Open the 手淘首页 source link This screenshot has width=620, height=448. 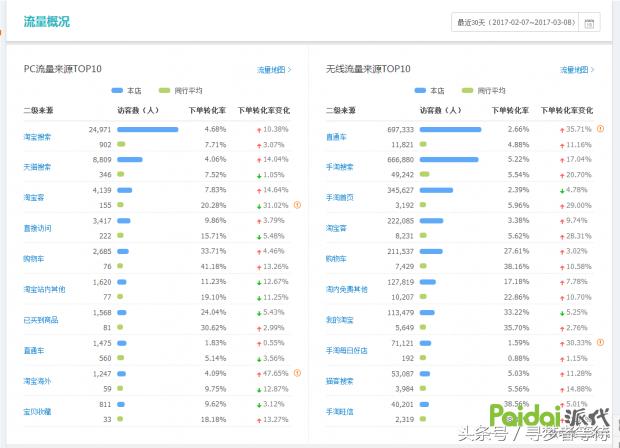coord(340,197)
